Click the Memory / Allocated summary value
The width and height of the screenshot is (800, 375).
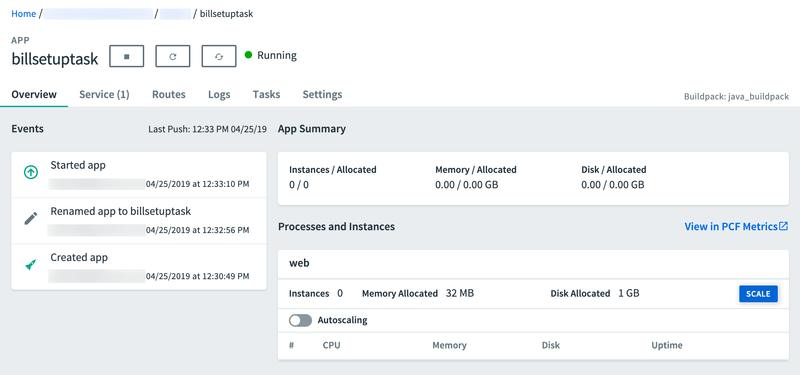(467, 185)
